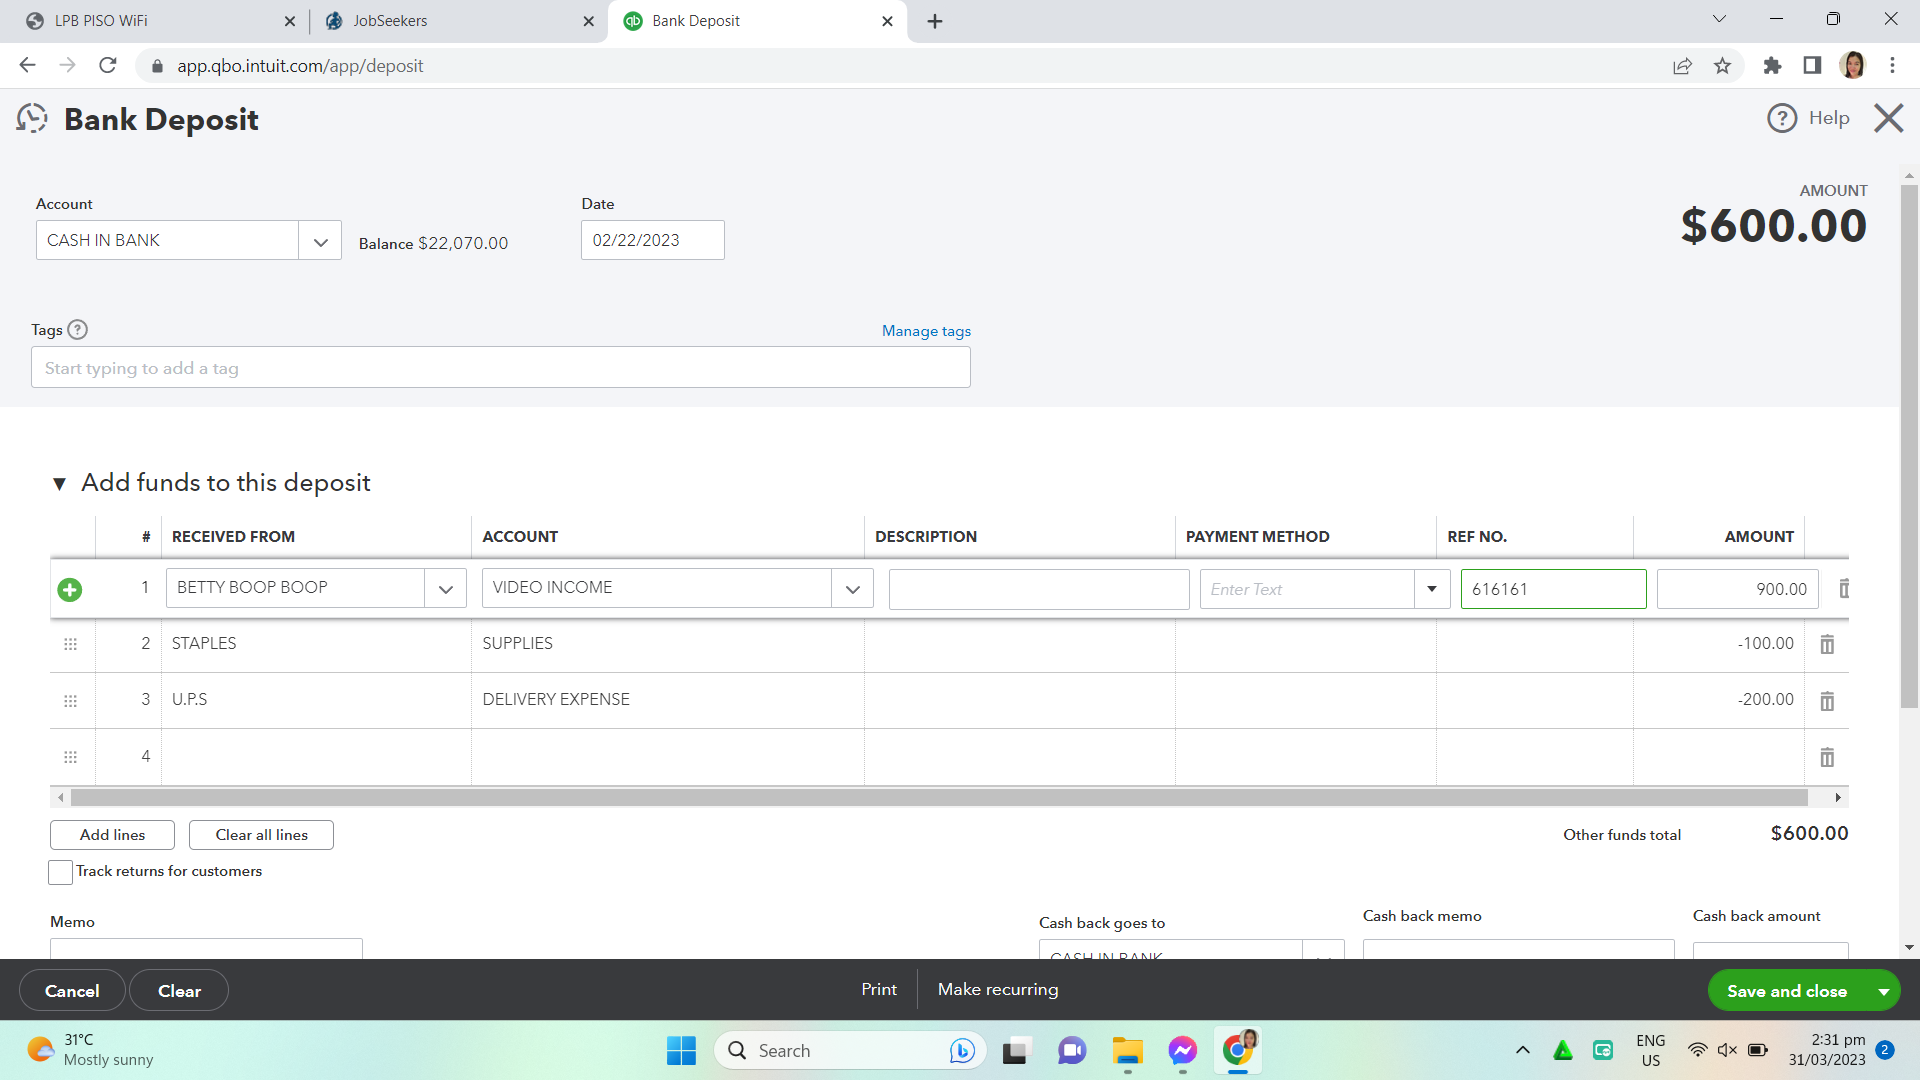Click the DELIVERY EXPENSE account cell

point(667,700)
